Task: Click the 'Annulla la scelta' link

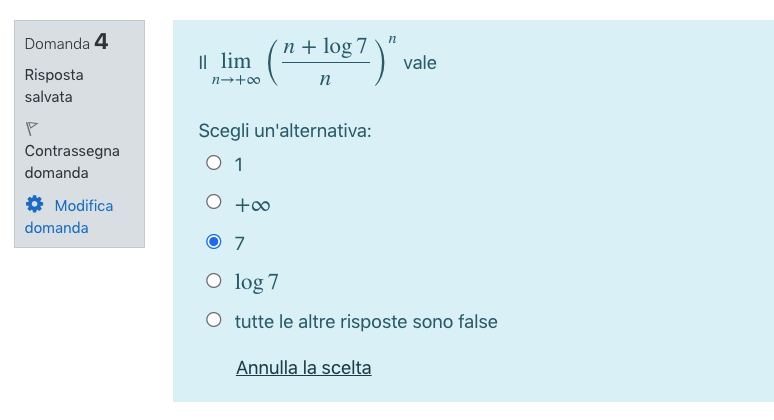Action: [x=304, y=368]
